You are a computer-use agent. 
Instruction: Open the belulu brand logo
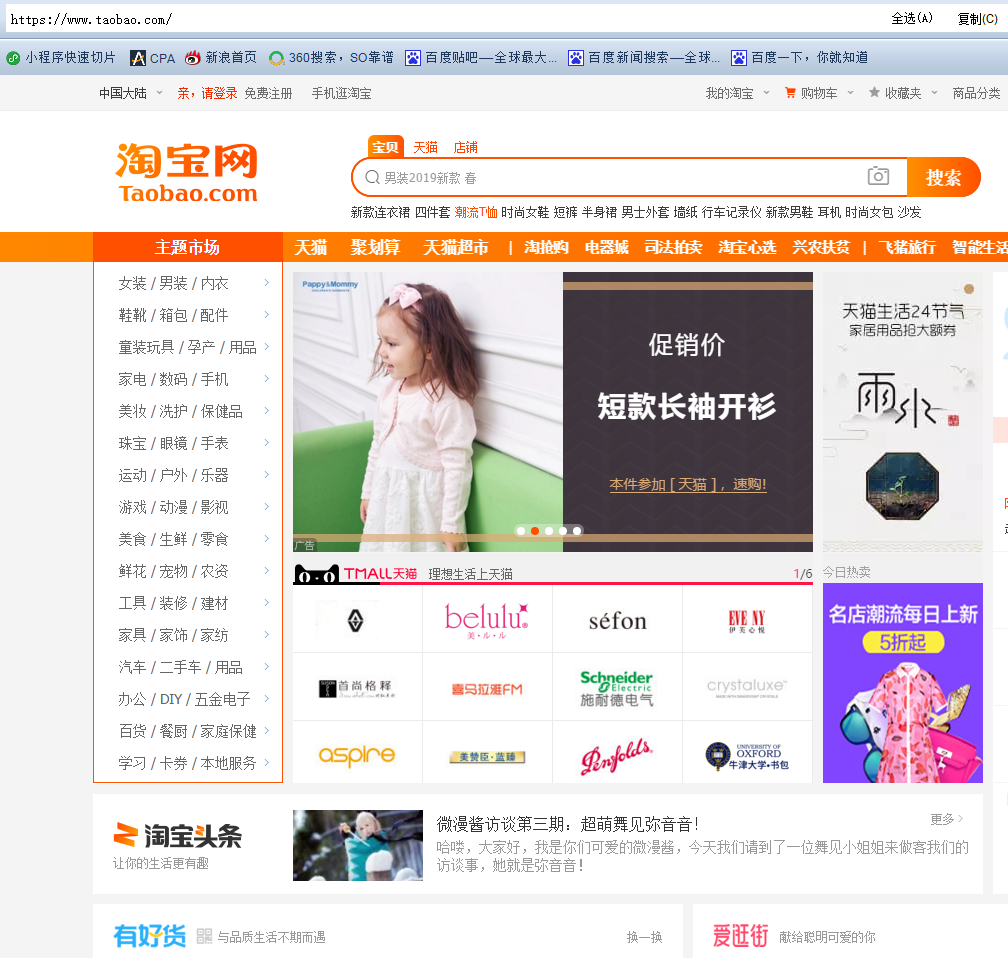coord(487,620)
